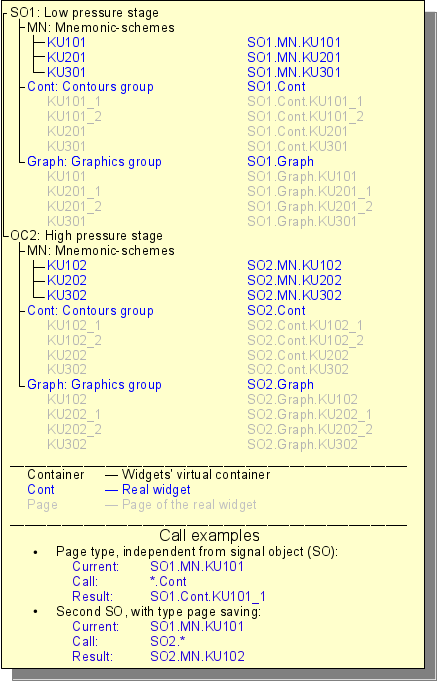Click the 'SO2.*' call value
This screenshot has width=437, height=681.
[168, 641]
